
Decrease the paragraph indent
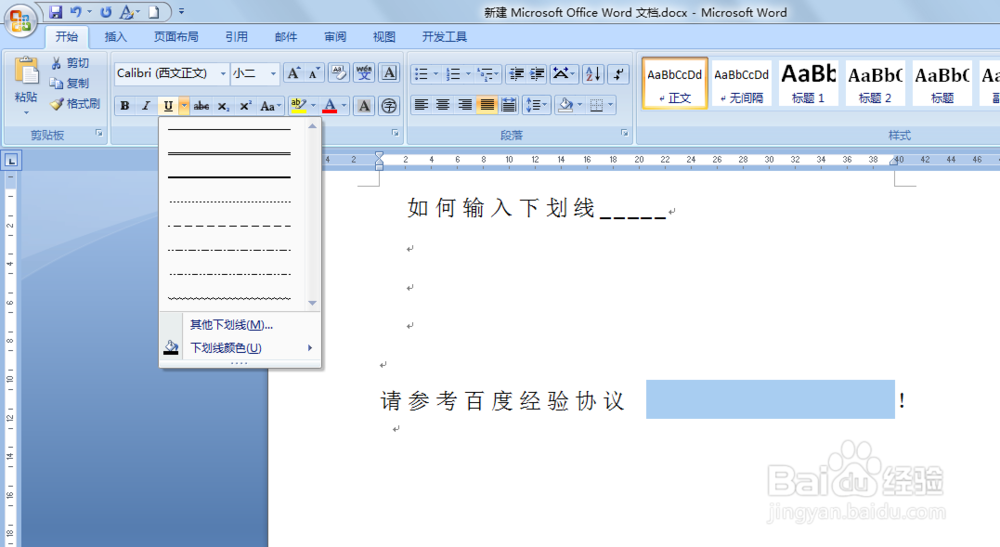coord(517,74)
